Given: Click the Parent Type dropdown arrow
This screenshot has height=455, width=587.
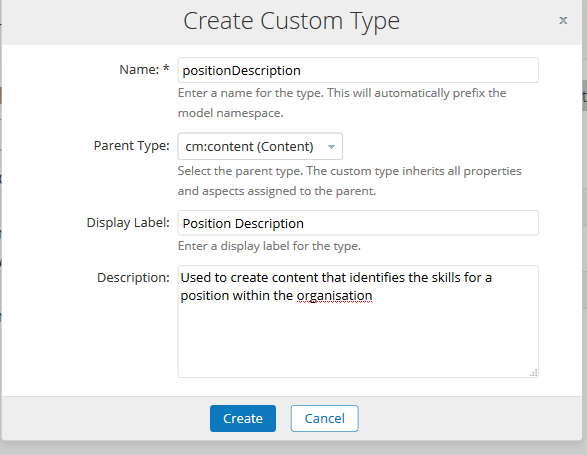Looking at the screenshot, I should click(331, 147).
